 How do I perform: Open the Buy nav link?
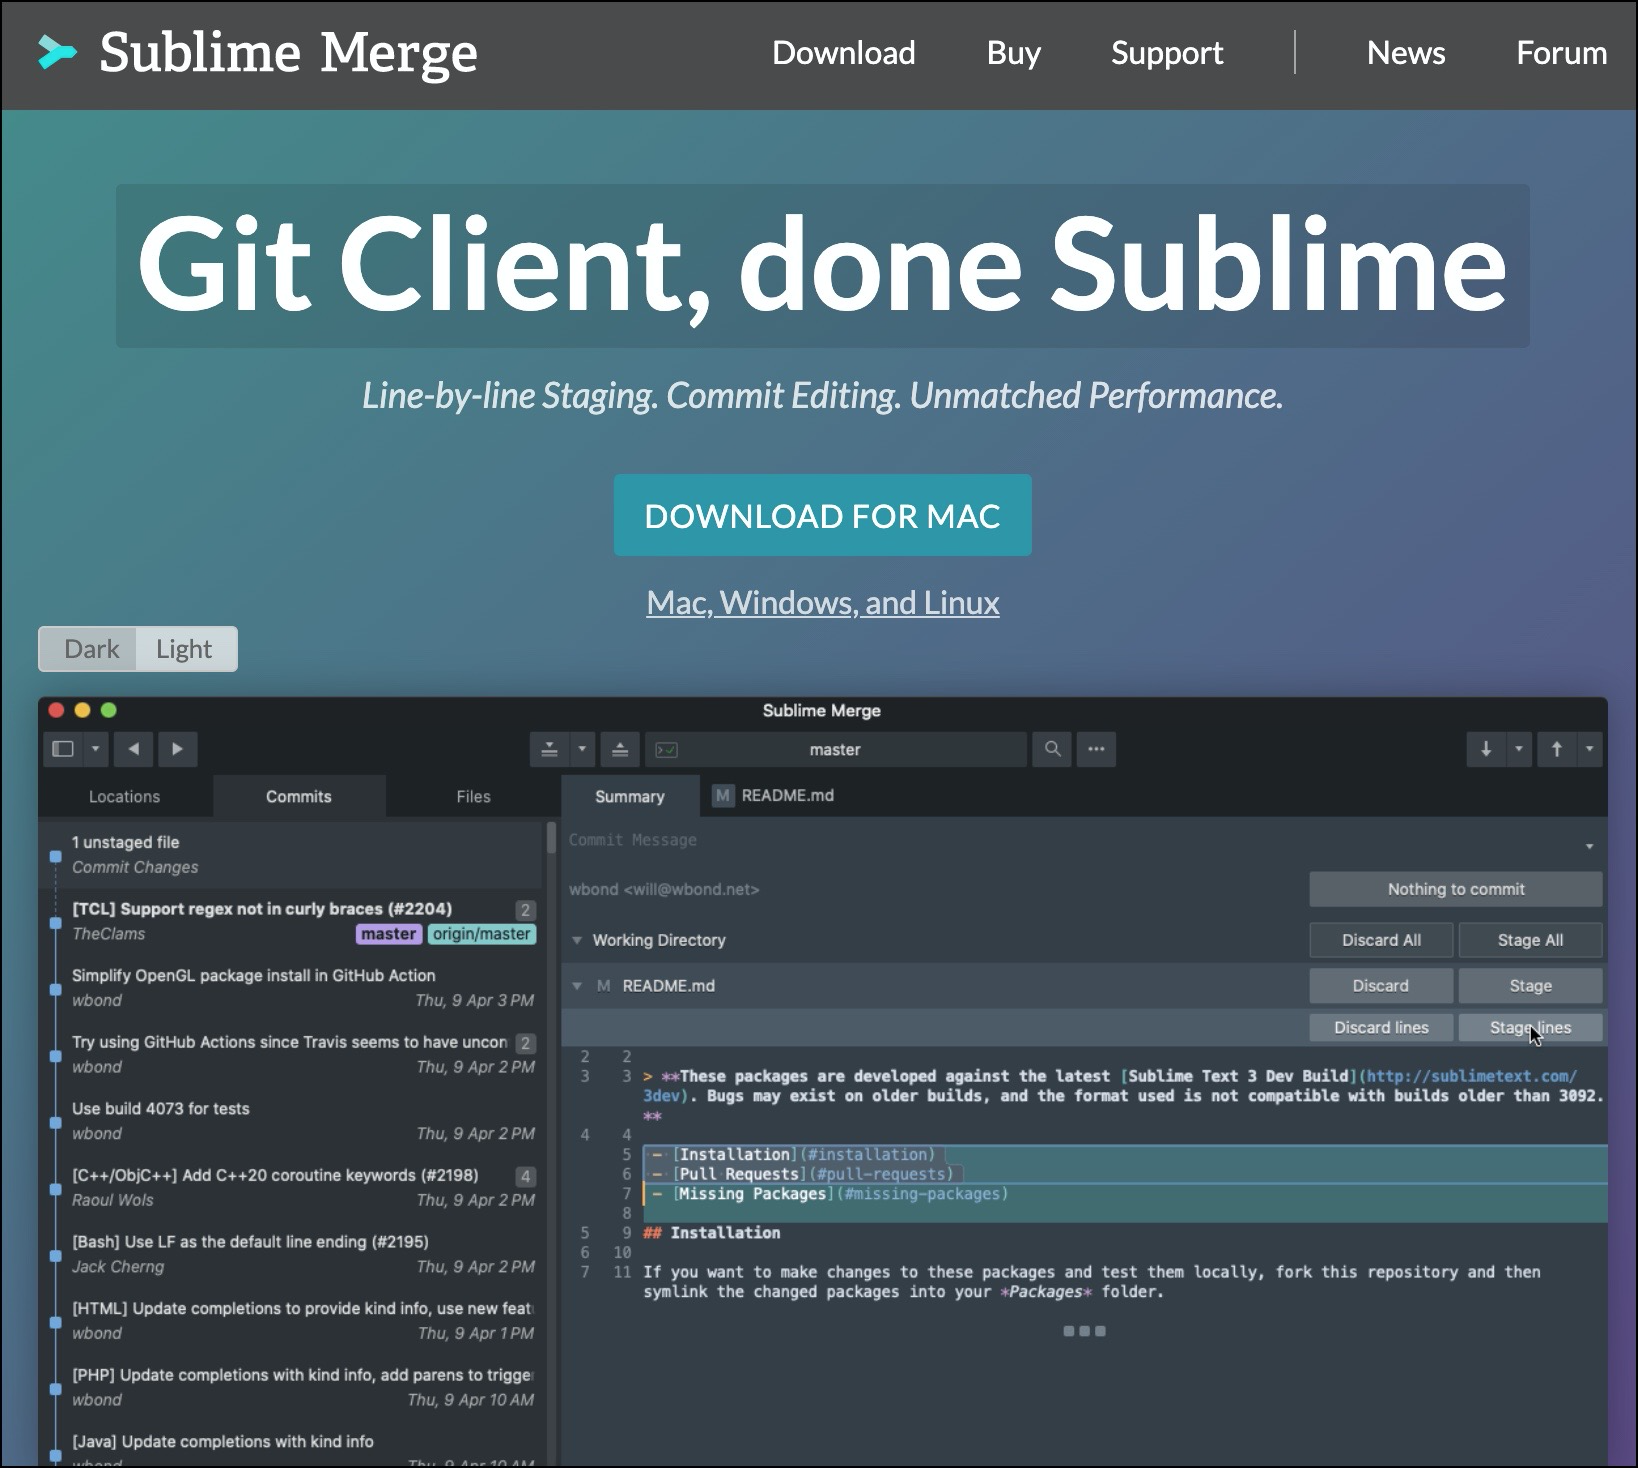(x=1014, y=53)
